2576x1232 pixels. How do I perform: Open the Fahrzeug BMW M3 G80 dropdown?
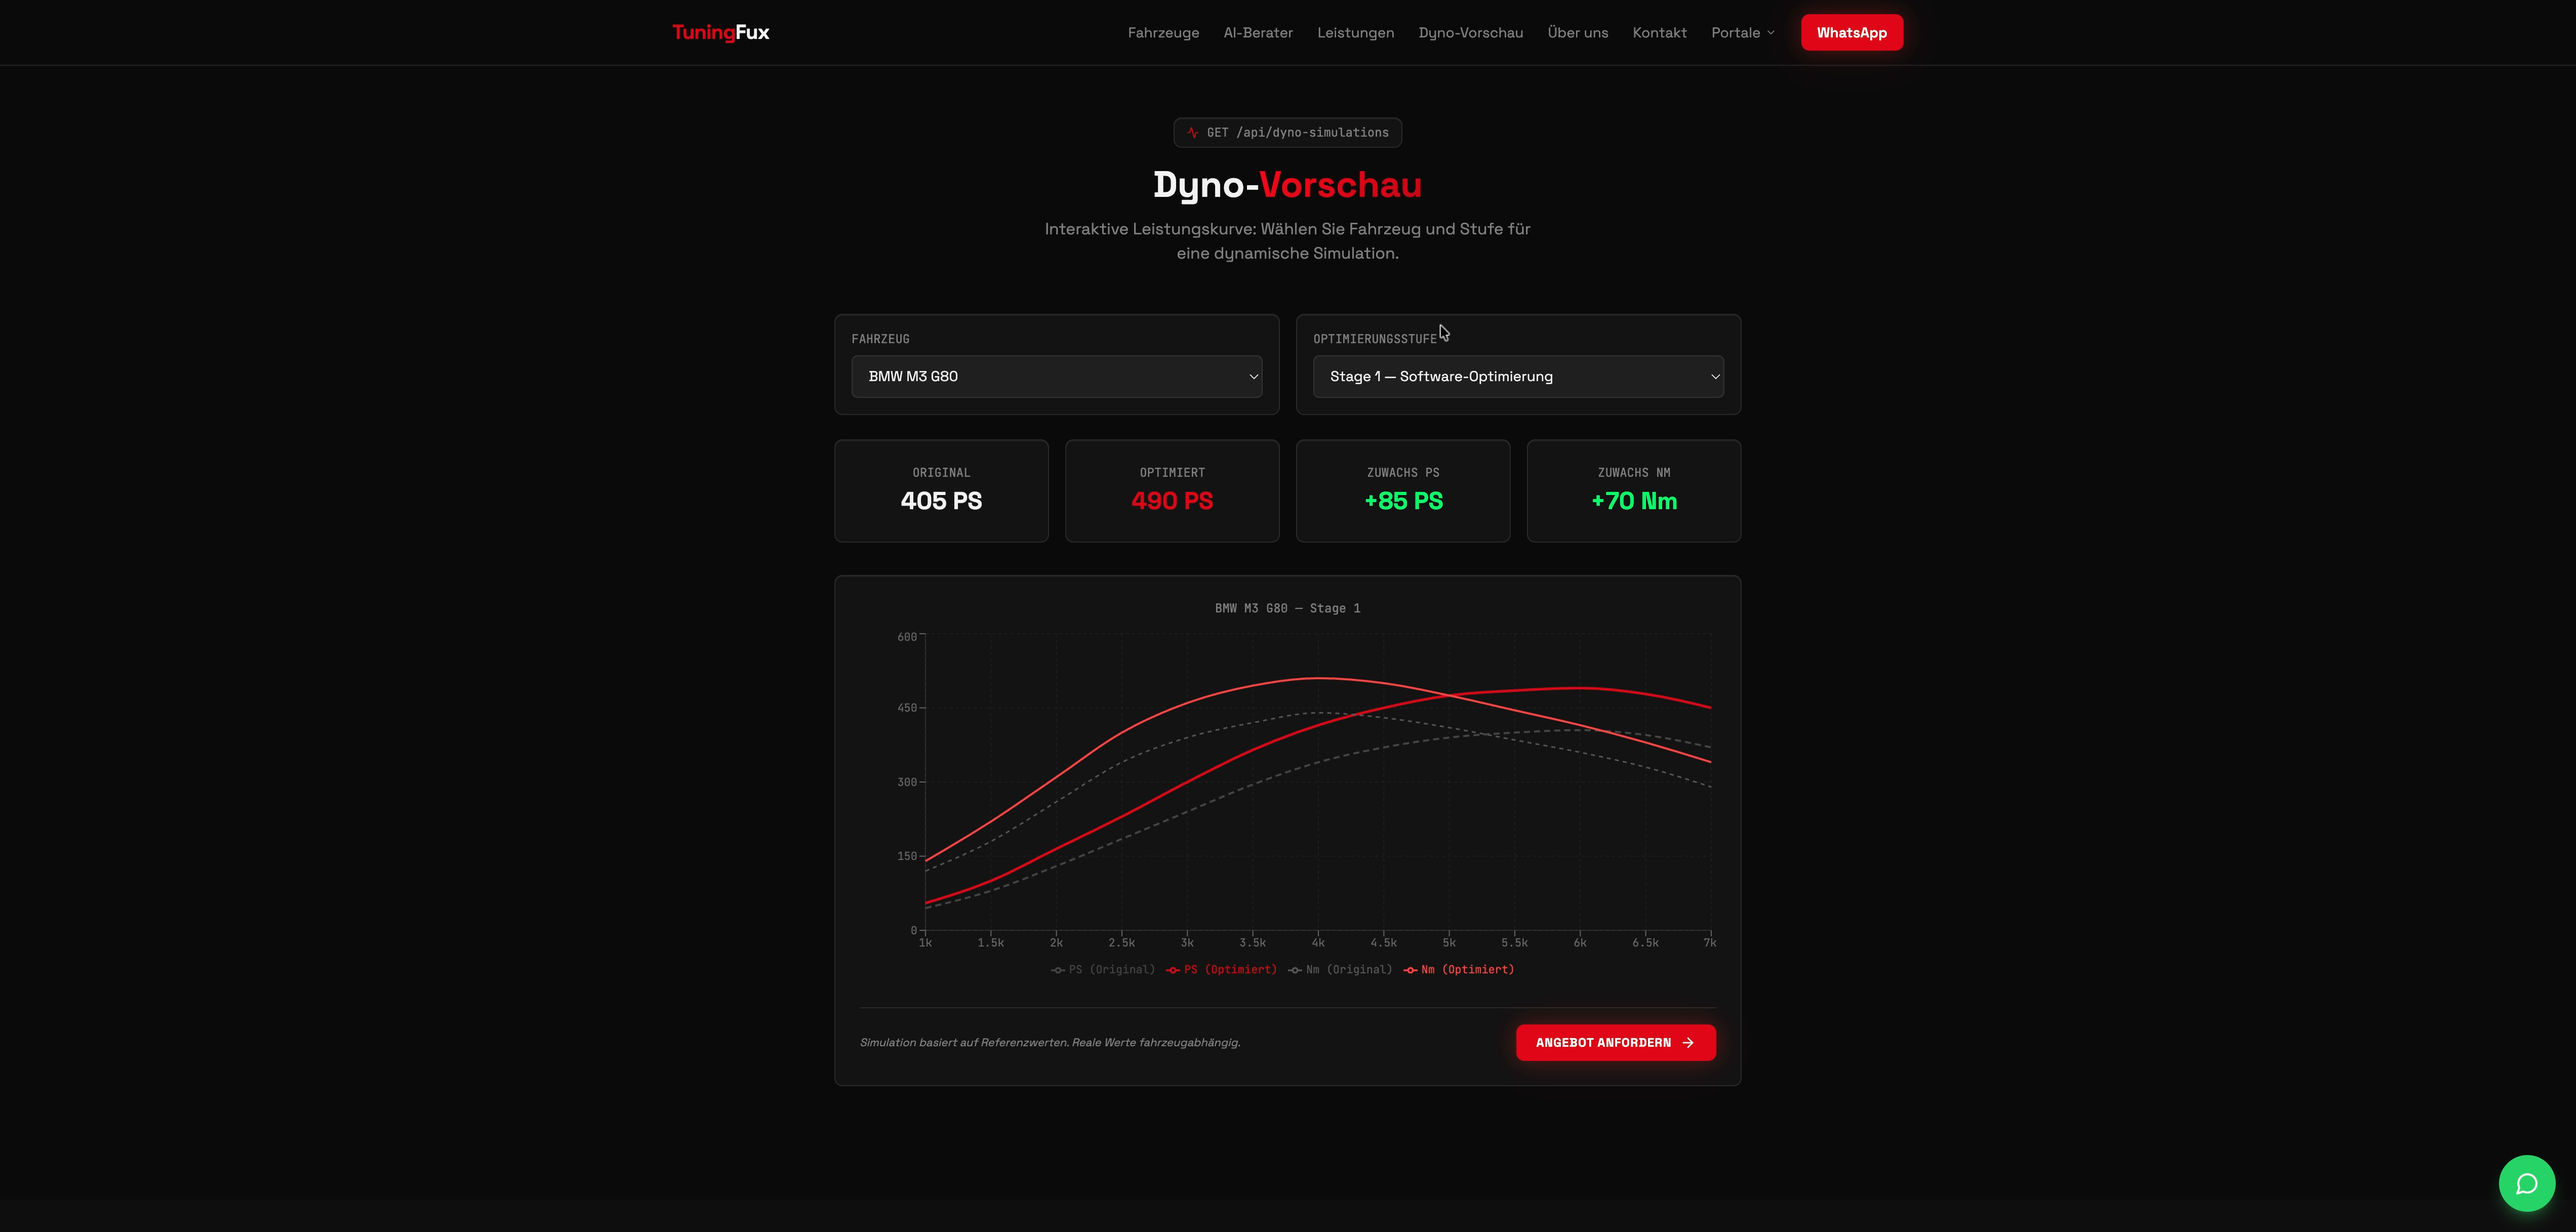pyautogui.click(x=1056, y=376)
